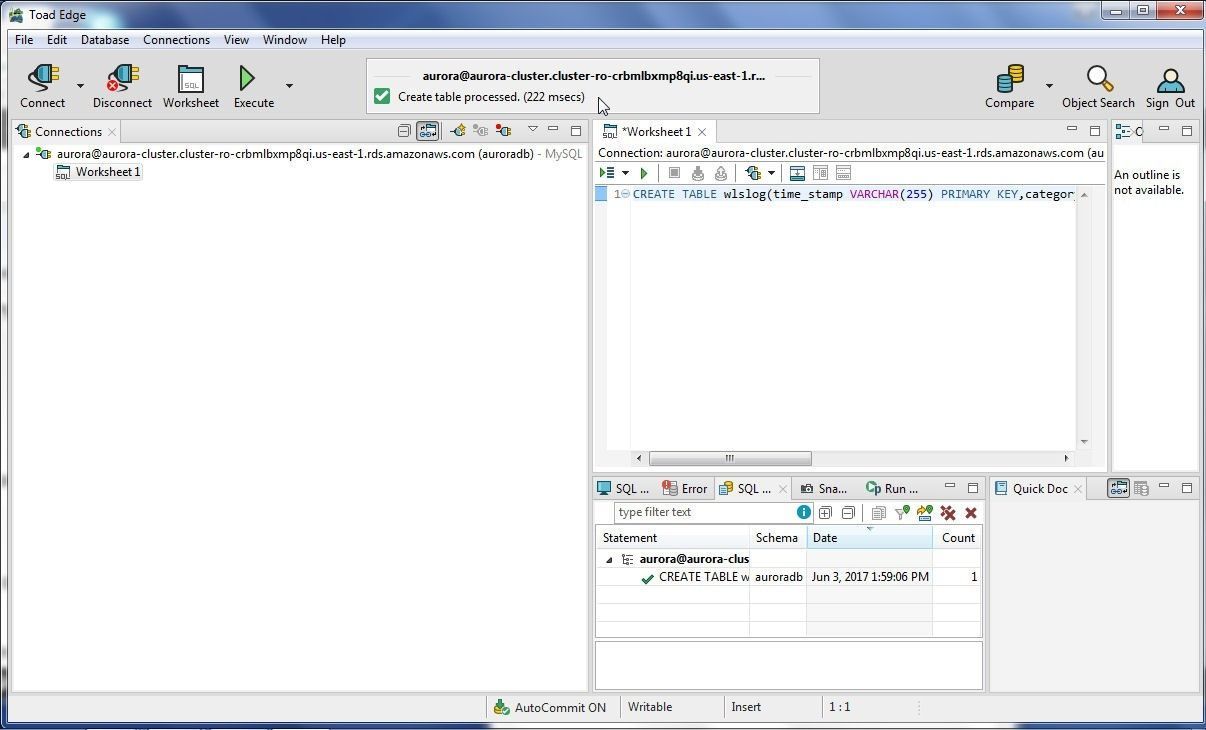Sort by the Date column header
Image resolution: width=1206 pixels, height=730 pixels.
[x=870, y=538]
